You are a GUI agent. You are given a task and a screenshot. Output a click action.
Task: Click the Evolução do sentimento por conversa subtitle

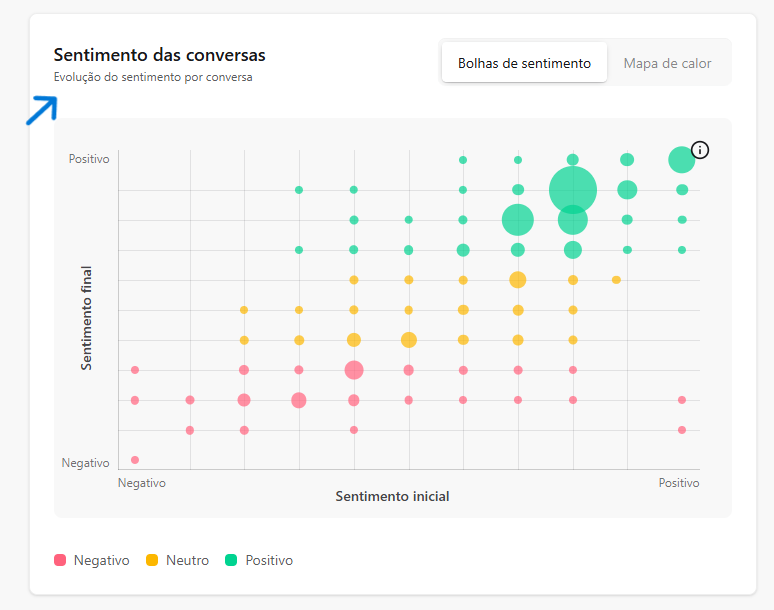click(153, 77)
